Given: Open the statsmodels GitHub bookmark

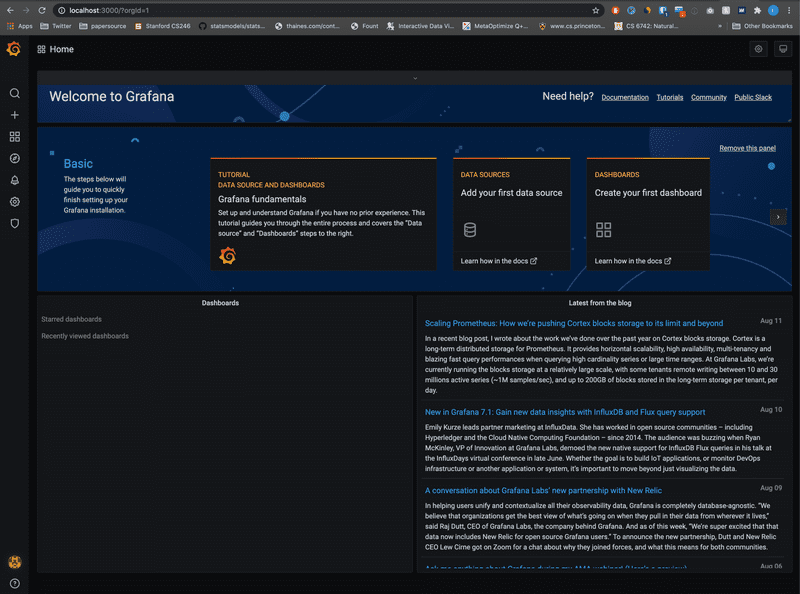Looking at the screenshot, I should [x=232, y=26].
